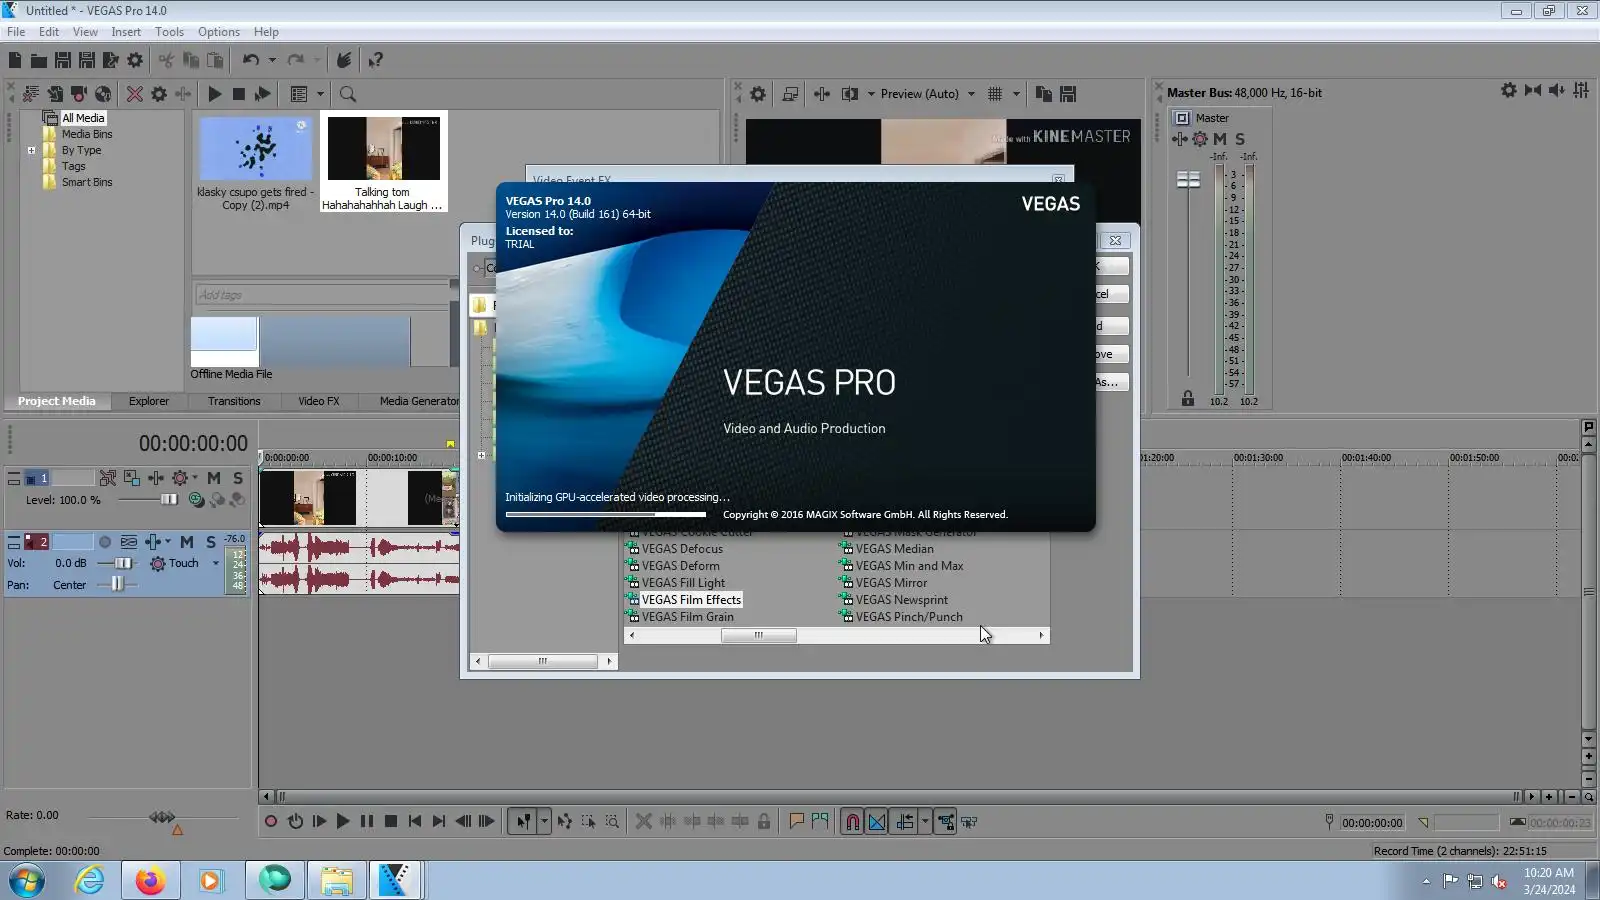Open the Views dropdown in Project Media

coord(321,94)
